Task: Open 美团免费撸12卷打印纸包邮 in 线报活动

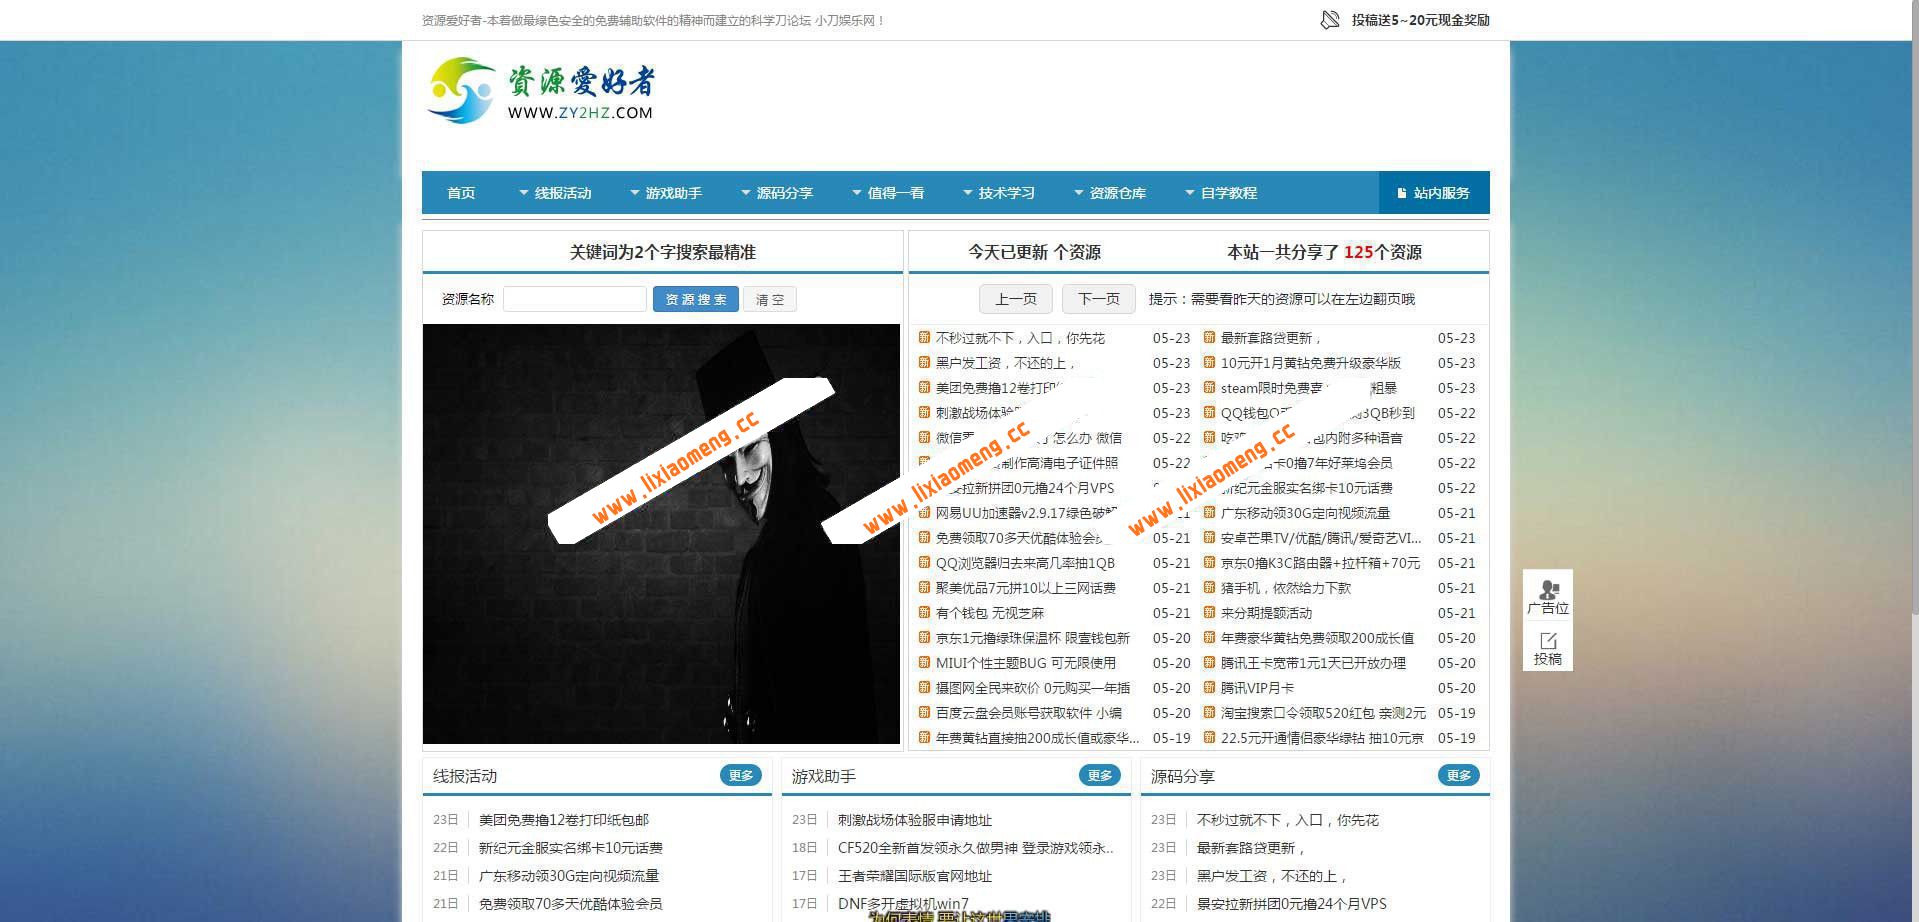Action: point(564,820)
